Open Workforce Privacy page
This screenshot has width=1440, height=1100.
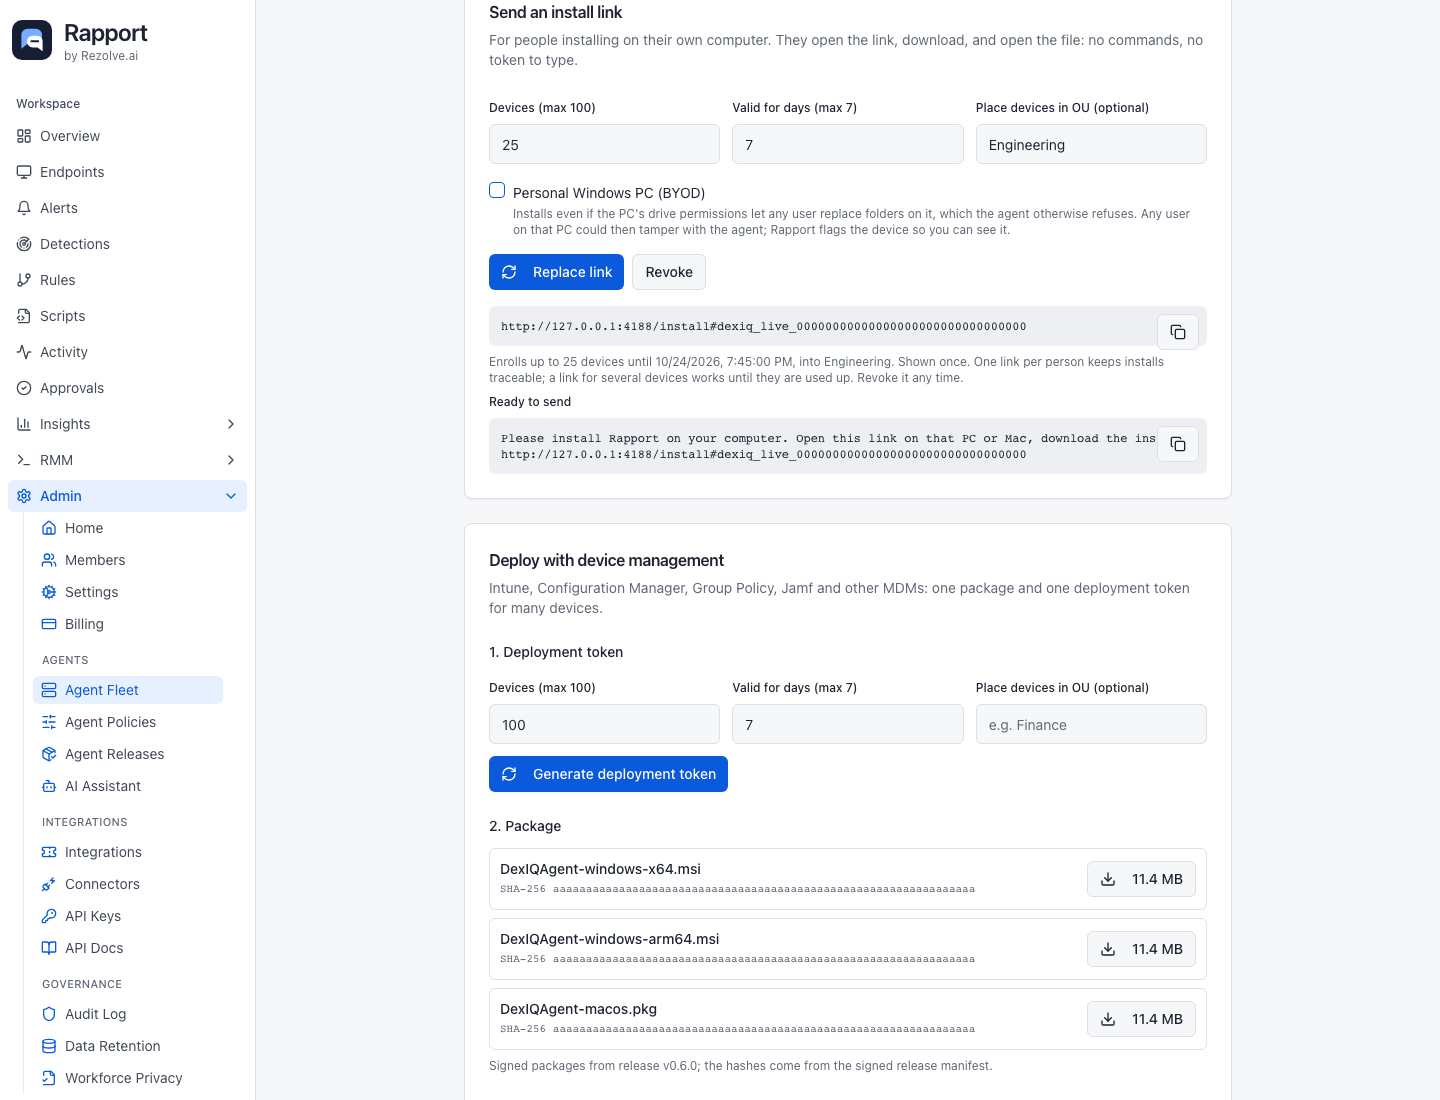128,1078
